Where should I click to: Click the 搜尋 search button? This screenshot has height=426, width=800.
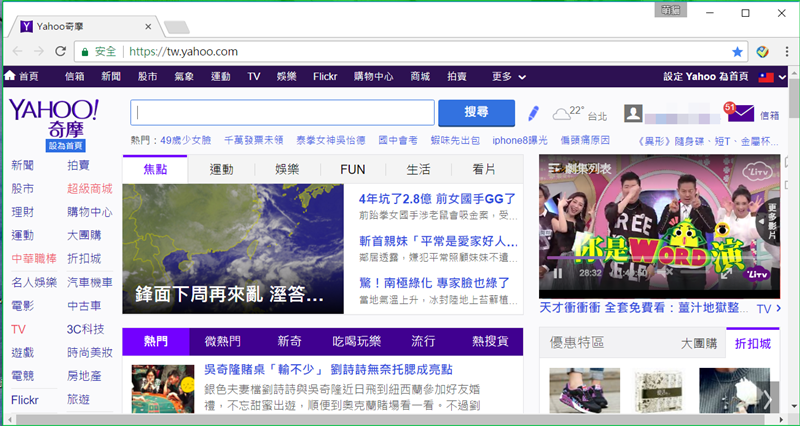[477, 113]
